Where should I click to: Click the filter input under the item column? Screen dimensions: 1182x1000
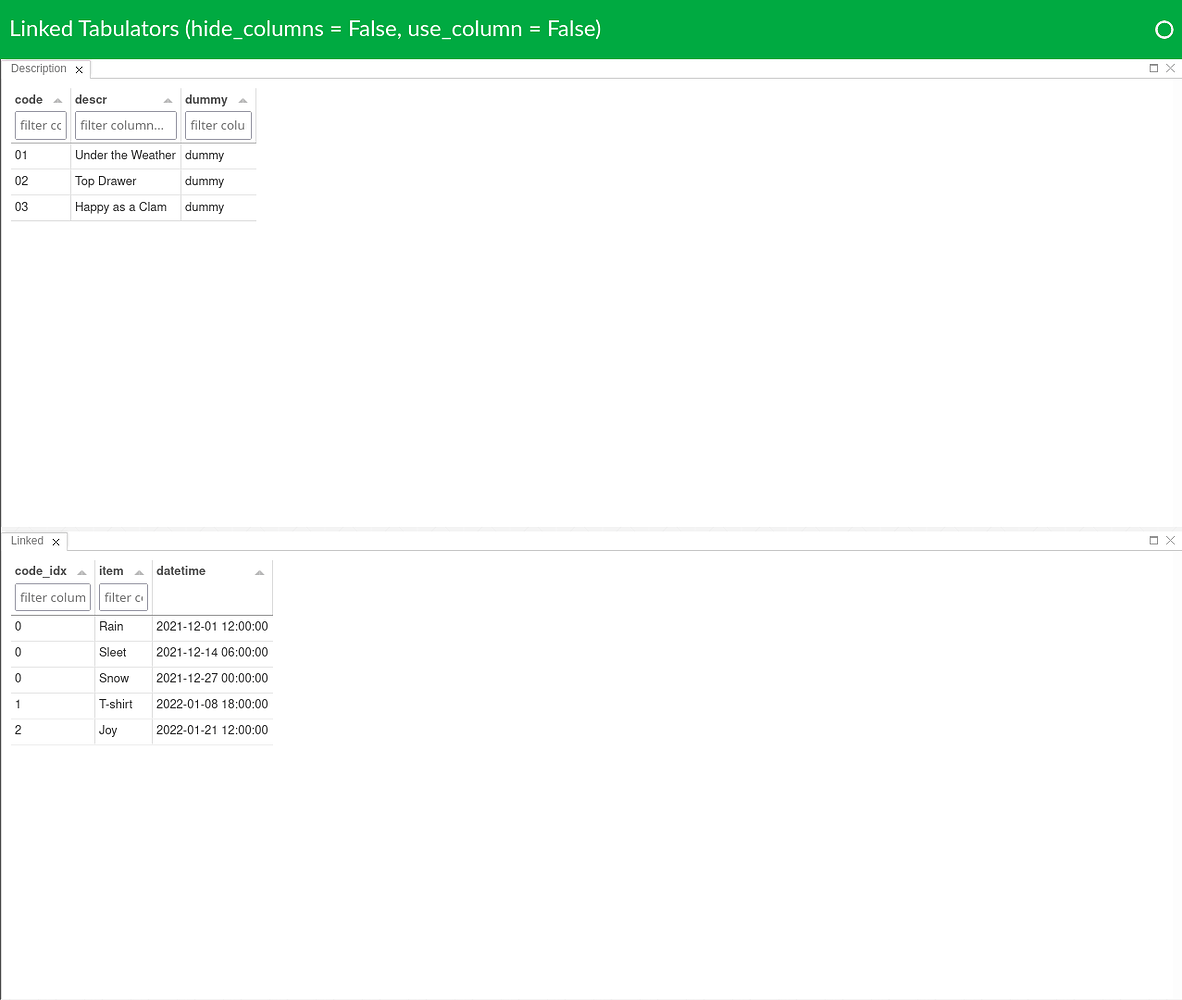point(123,597)
